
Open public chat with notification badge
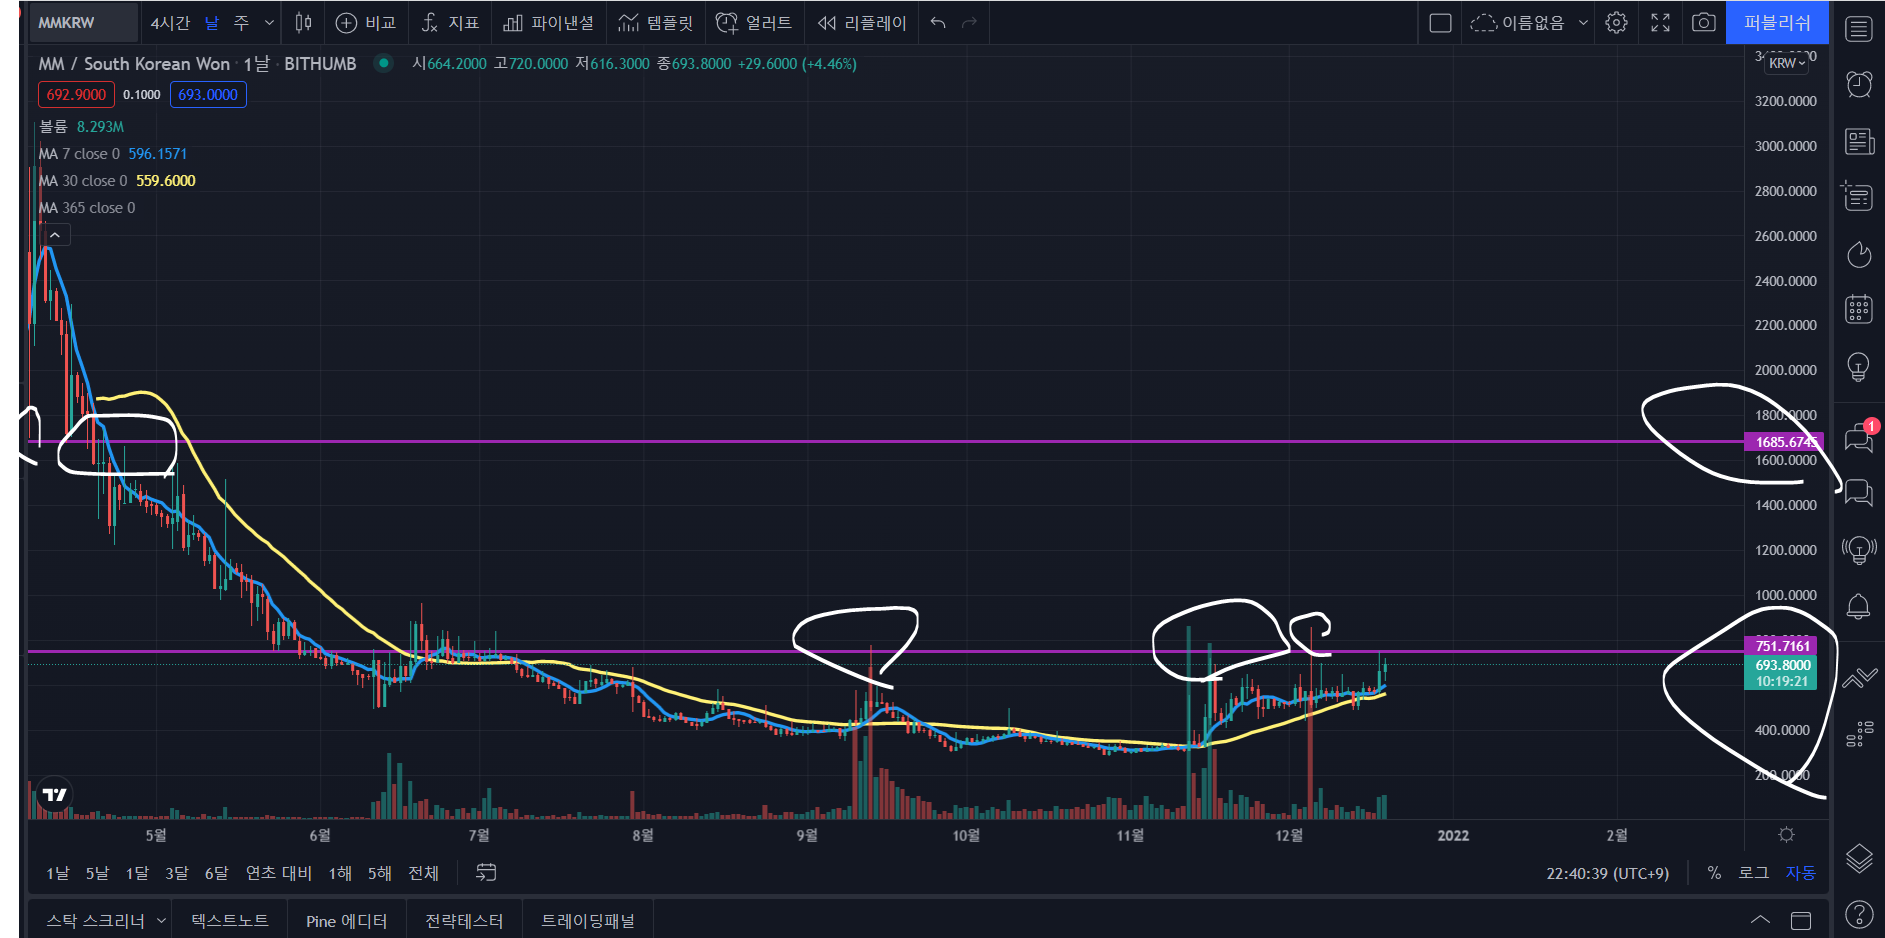coord(1859,437)
